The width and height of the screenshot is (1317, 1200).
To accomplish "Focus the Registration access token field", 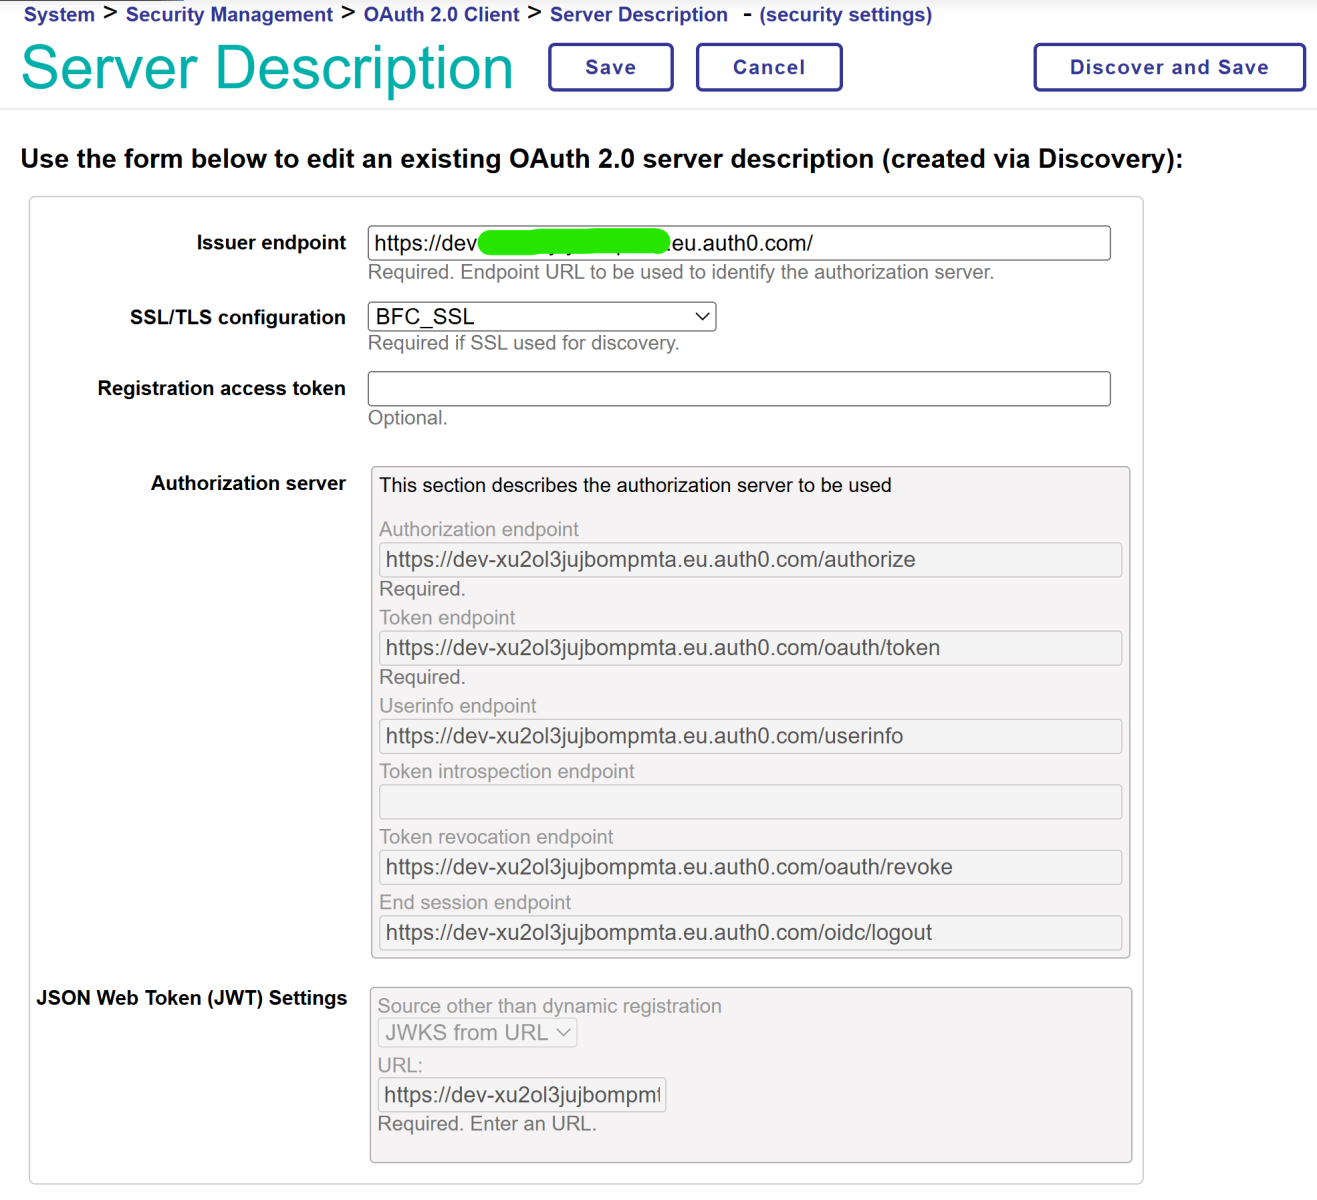I will point(738,389).
